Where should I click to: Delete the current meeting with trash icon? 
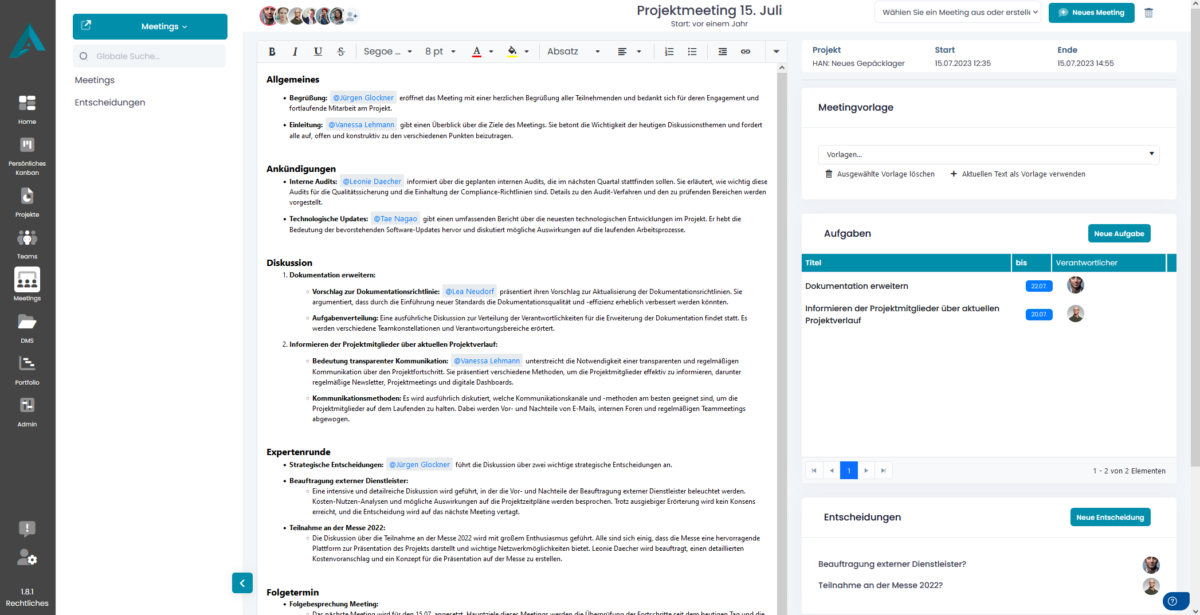1148,13
